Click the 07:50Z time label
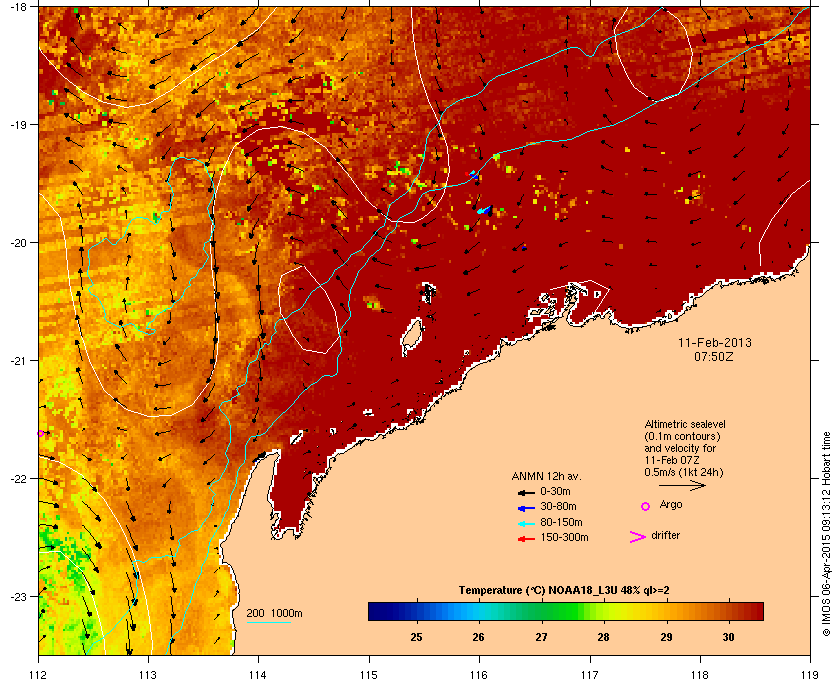840x680 pixels. tap(714, 356)
